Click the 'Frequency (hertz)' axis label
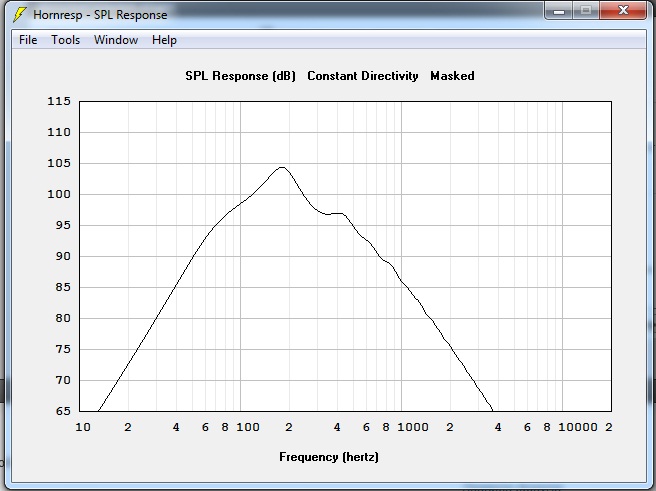656x491 pixels. coord(329,457)
